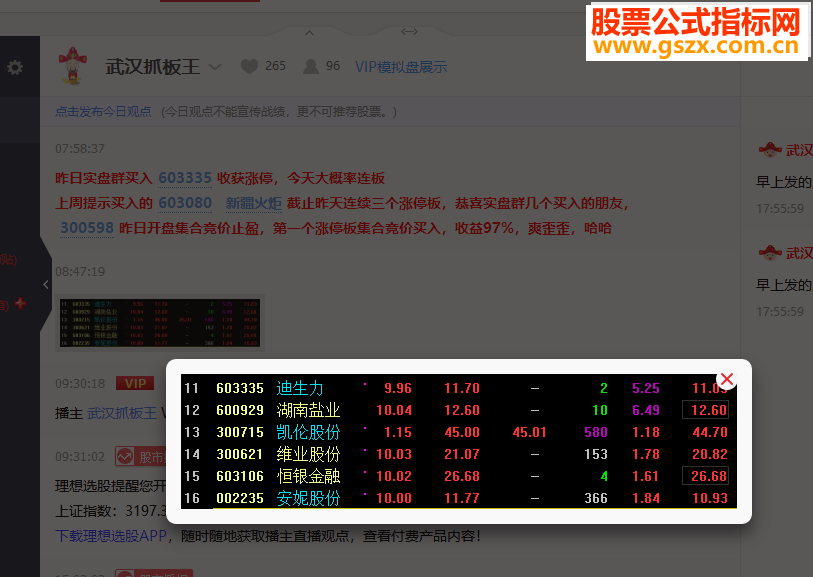Click 点击发布今日观点 link
This screenshot has width=813, height=577.
(x=103, y=111)
